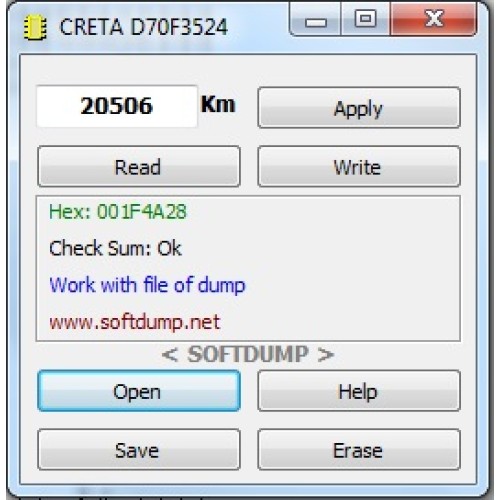500x500 pixels.
Task: Close the CRETA D70F3524 window
Action: coord(434,19)
